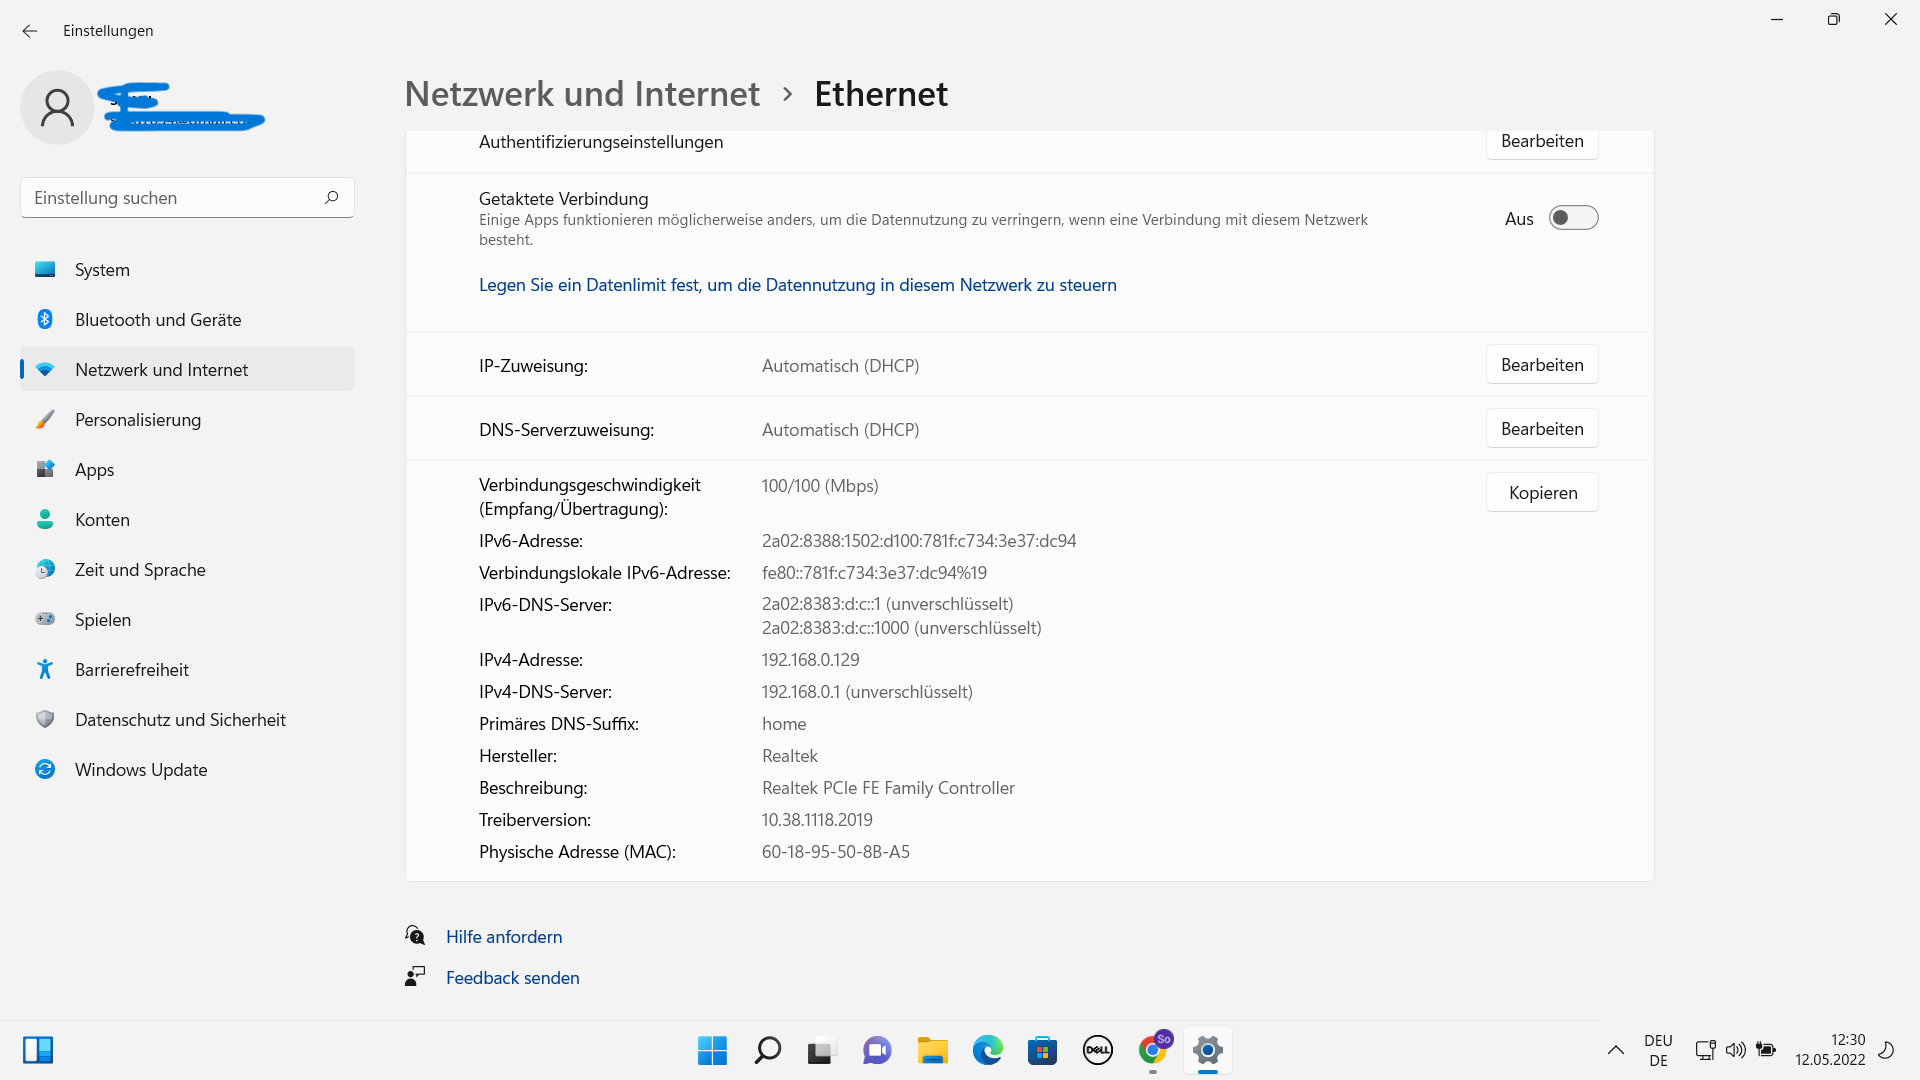
Task: Edit the DNS-Serverzuweisung setting
Action: tap(1541, 429)
